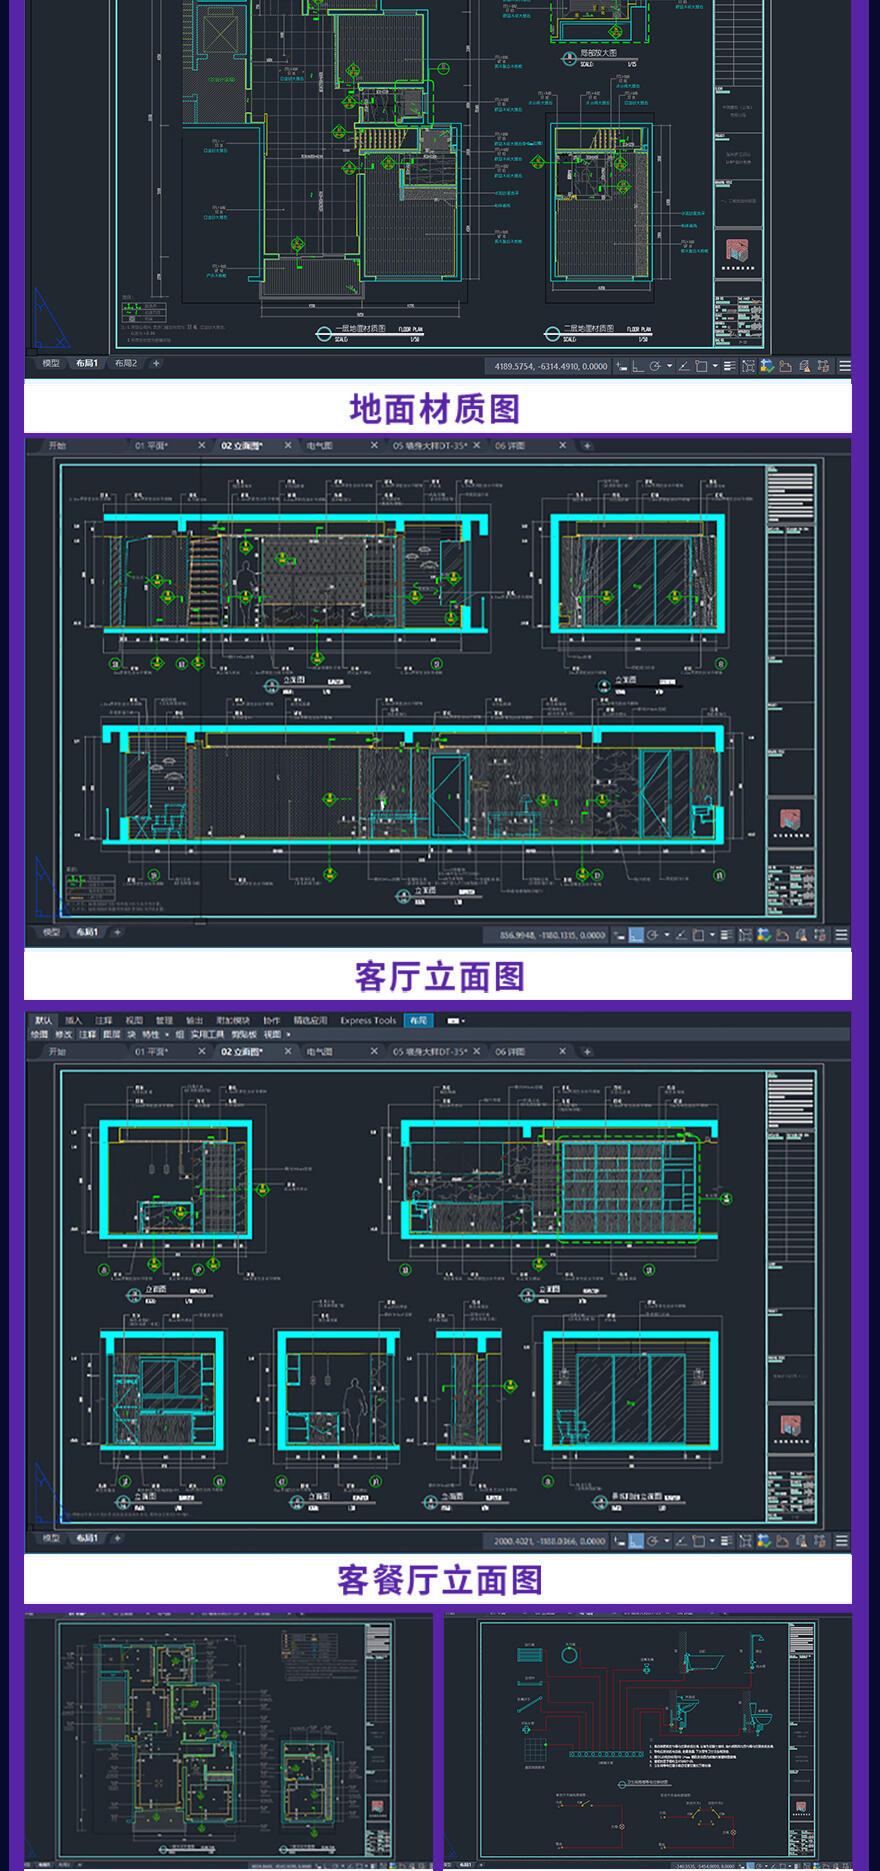Switch to 模型 tab in the 地面材质图 window
The width and height of the screenshot is (880, 1871).
tap(51, 364)
